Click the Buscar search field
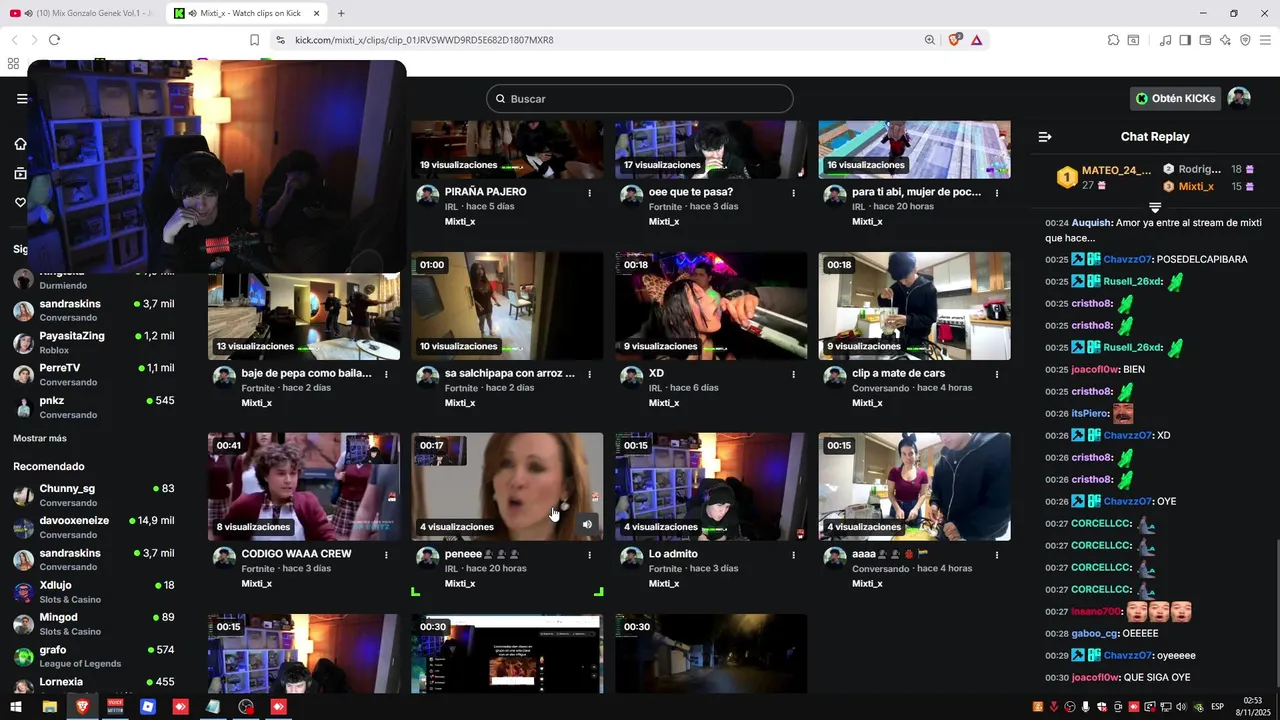 click(x=640, y=99)
